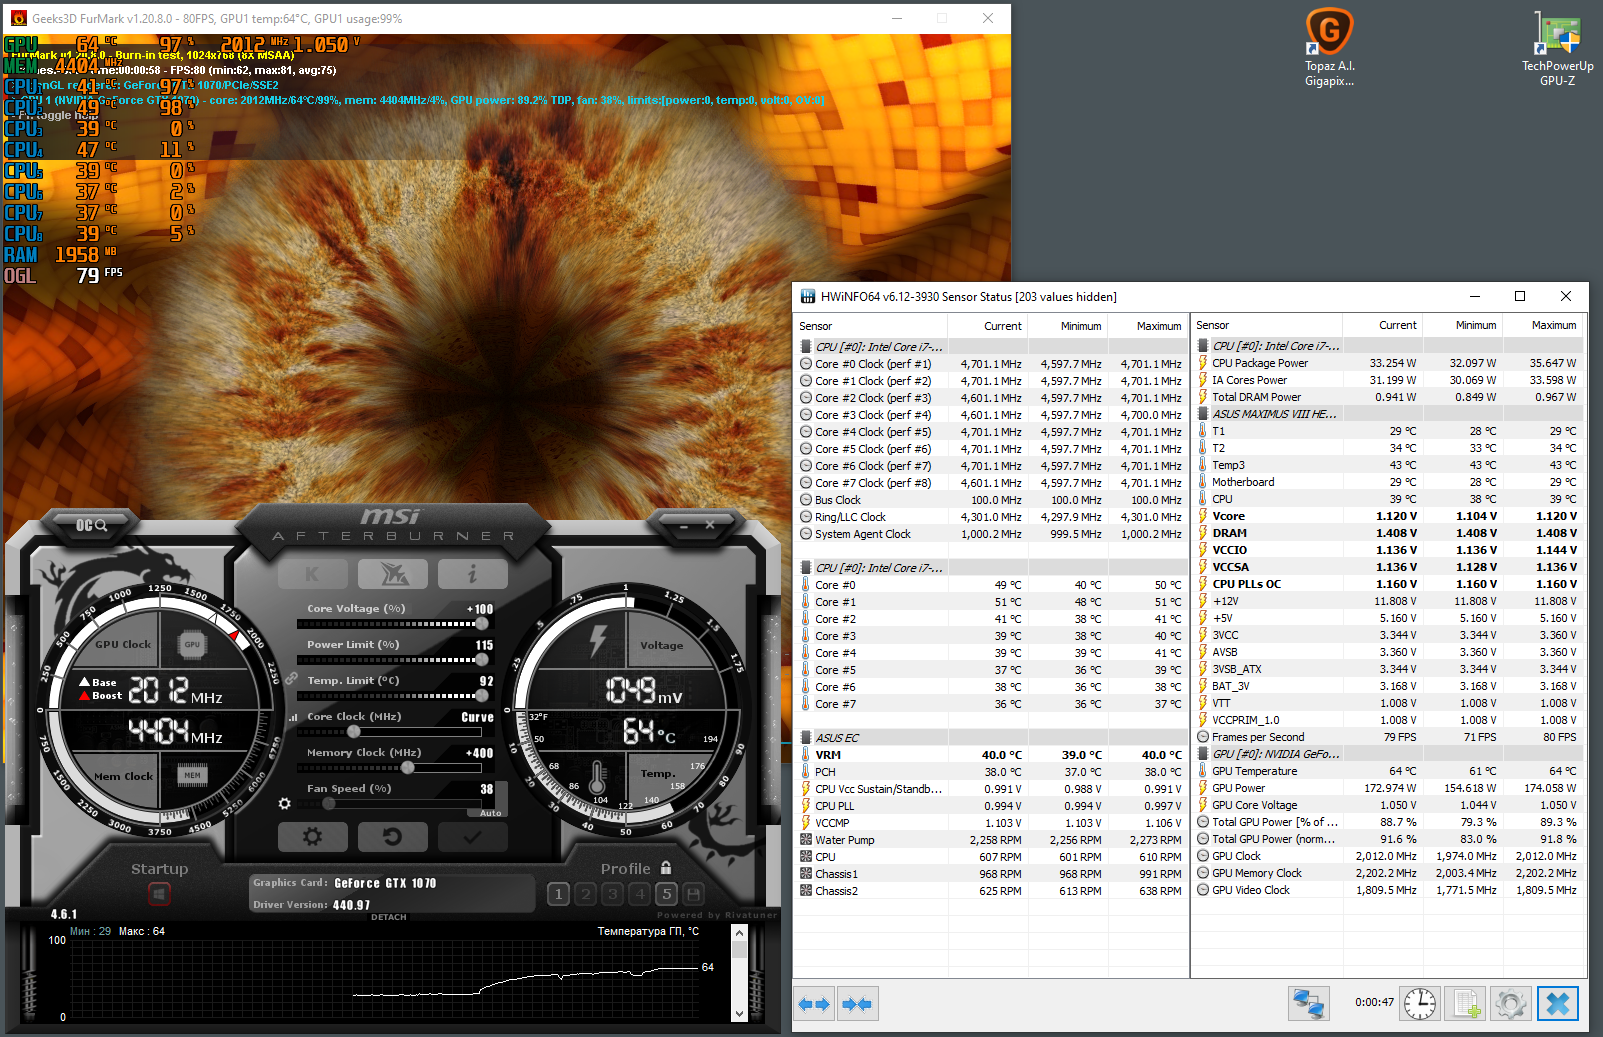Click the DETACH button under Afterburner
This screenshot has width=1603, height=1037.
click(389, 917)
